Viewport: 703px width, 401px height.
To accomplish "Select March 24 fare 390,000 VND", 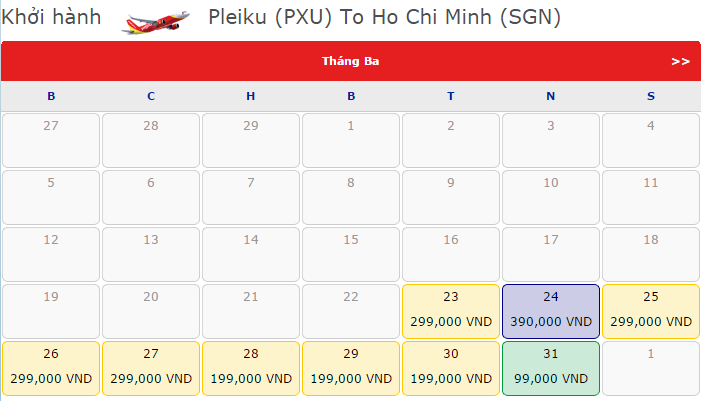I will click(x=550, y=311).
